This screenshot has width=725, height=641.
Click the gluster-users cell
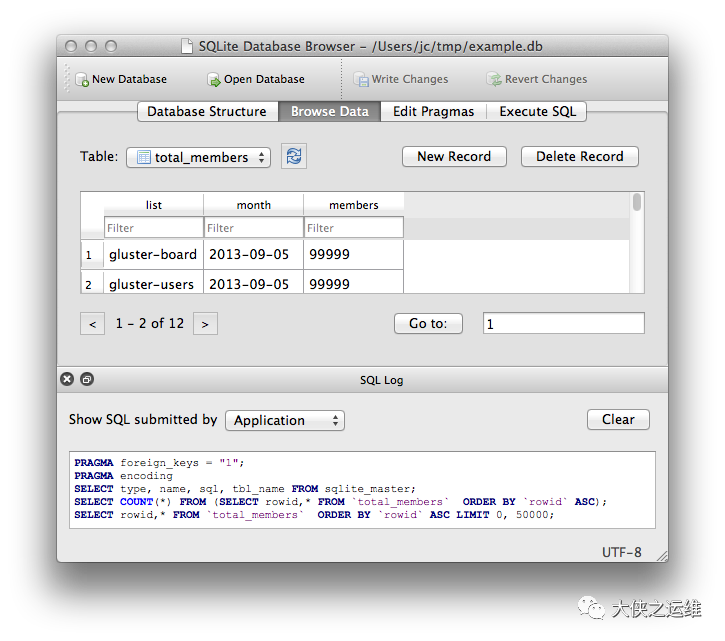point(154,282)
